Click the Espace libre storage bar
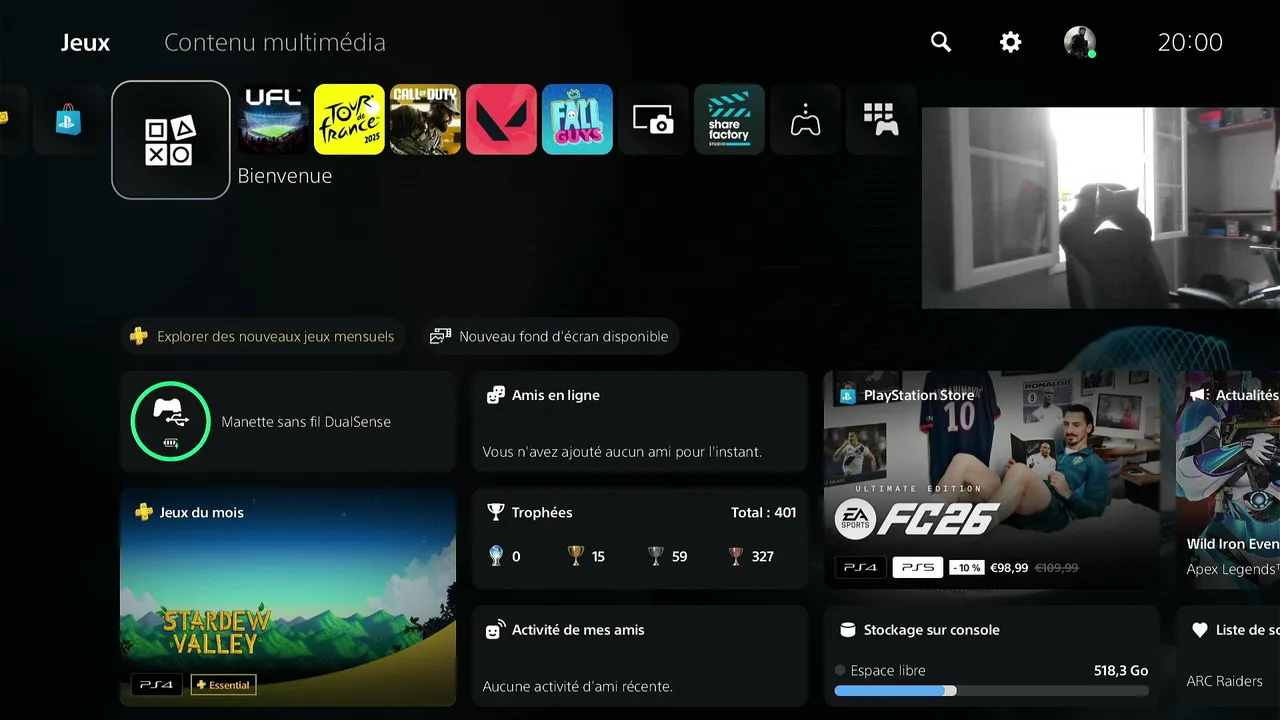 point(992,690)
